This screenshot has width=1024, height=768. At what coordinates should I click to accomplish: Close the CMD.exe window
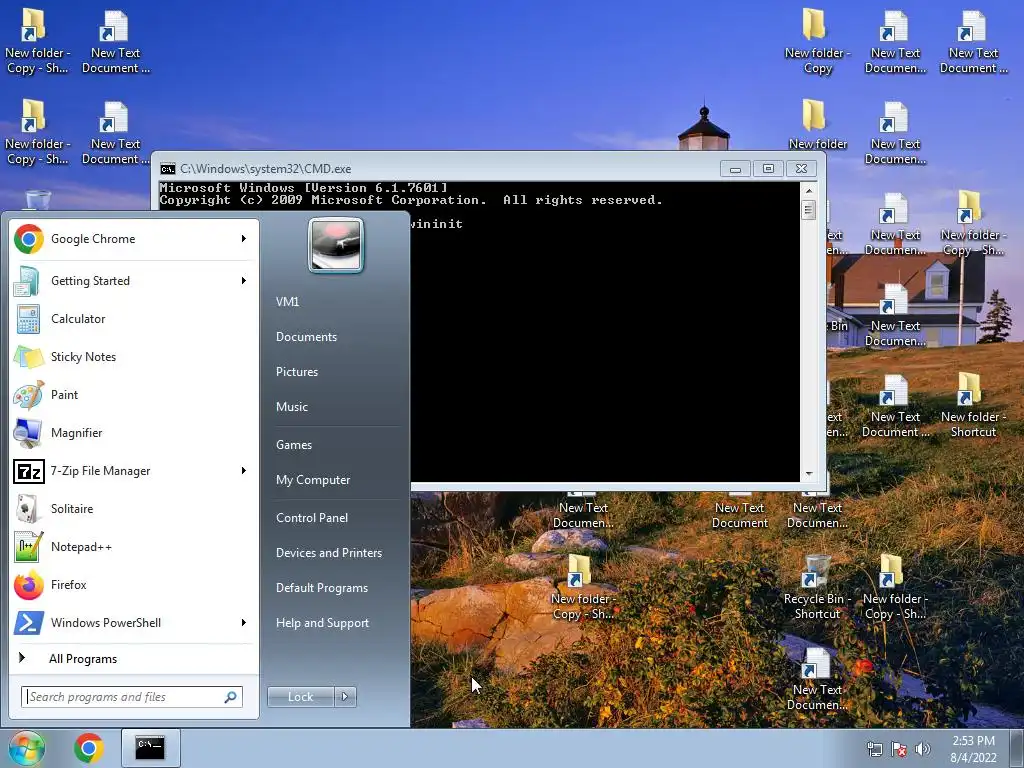coord(801,169)
